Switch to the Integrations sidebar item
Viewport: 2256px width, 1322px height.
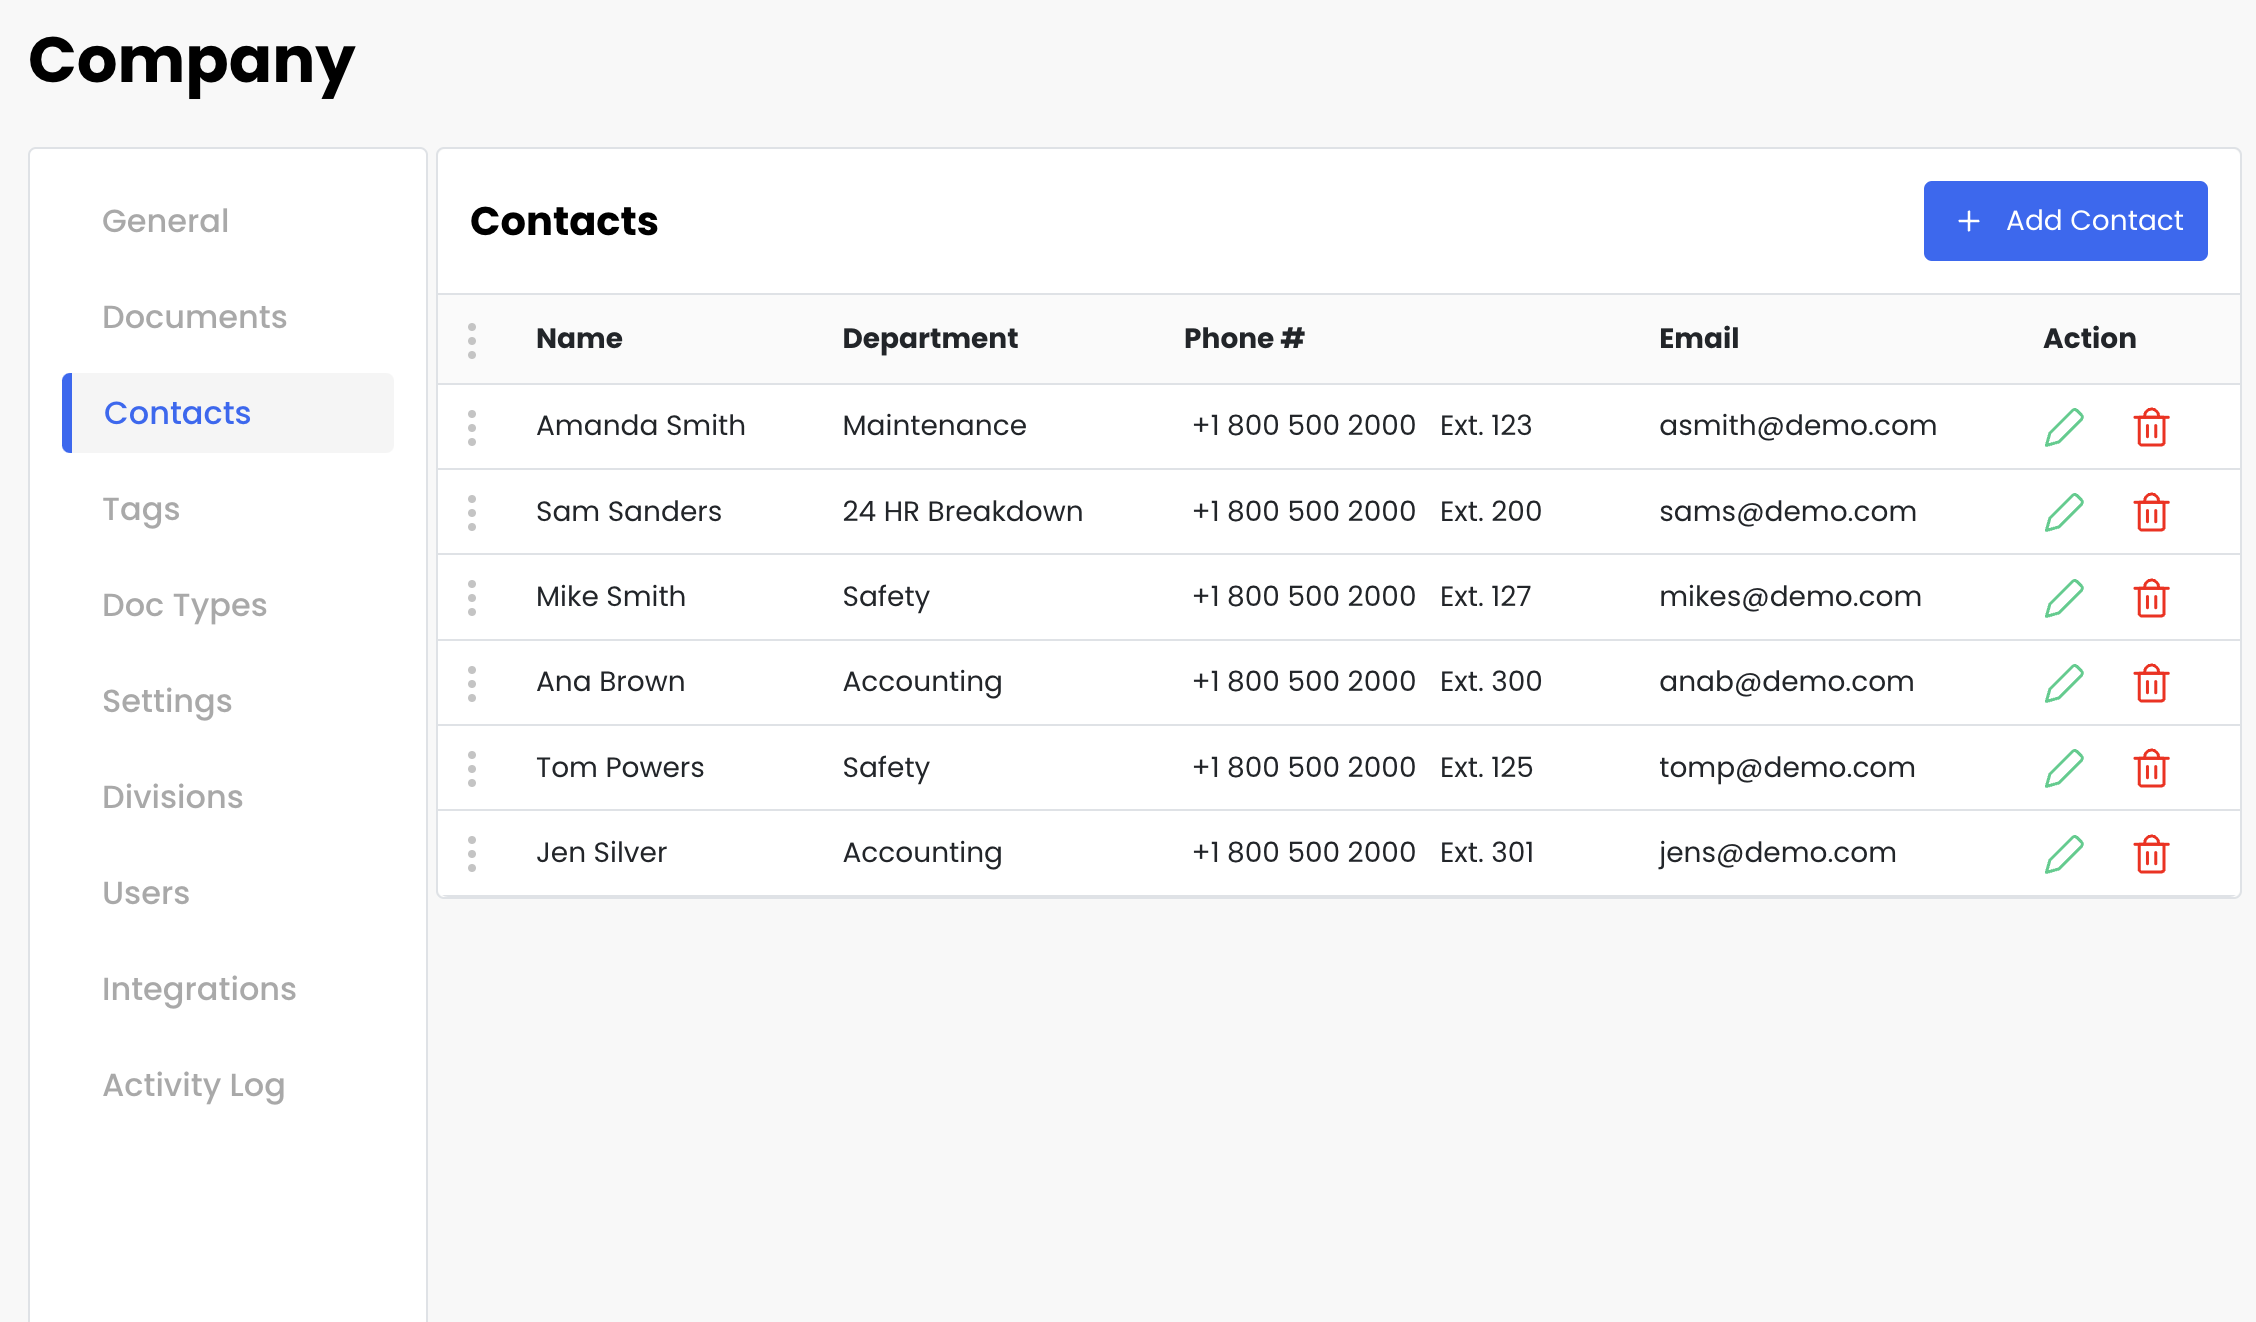199,989
